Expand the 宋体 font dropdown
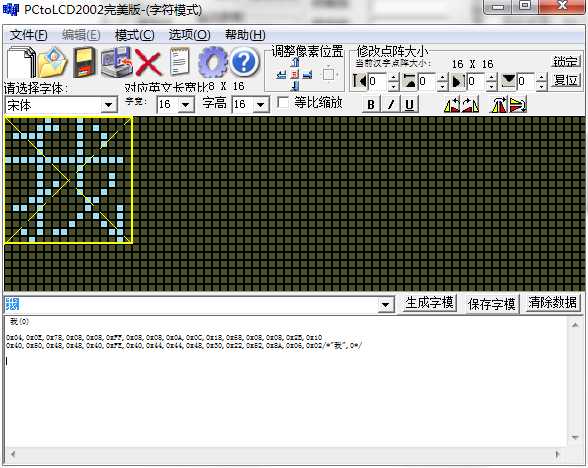Image resolution: width=588 pixels, height=468 pixels. (x=109, y=105)
